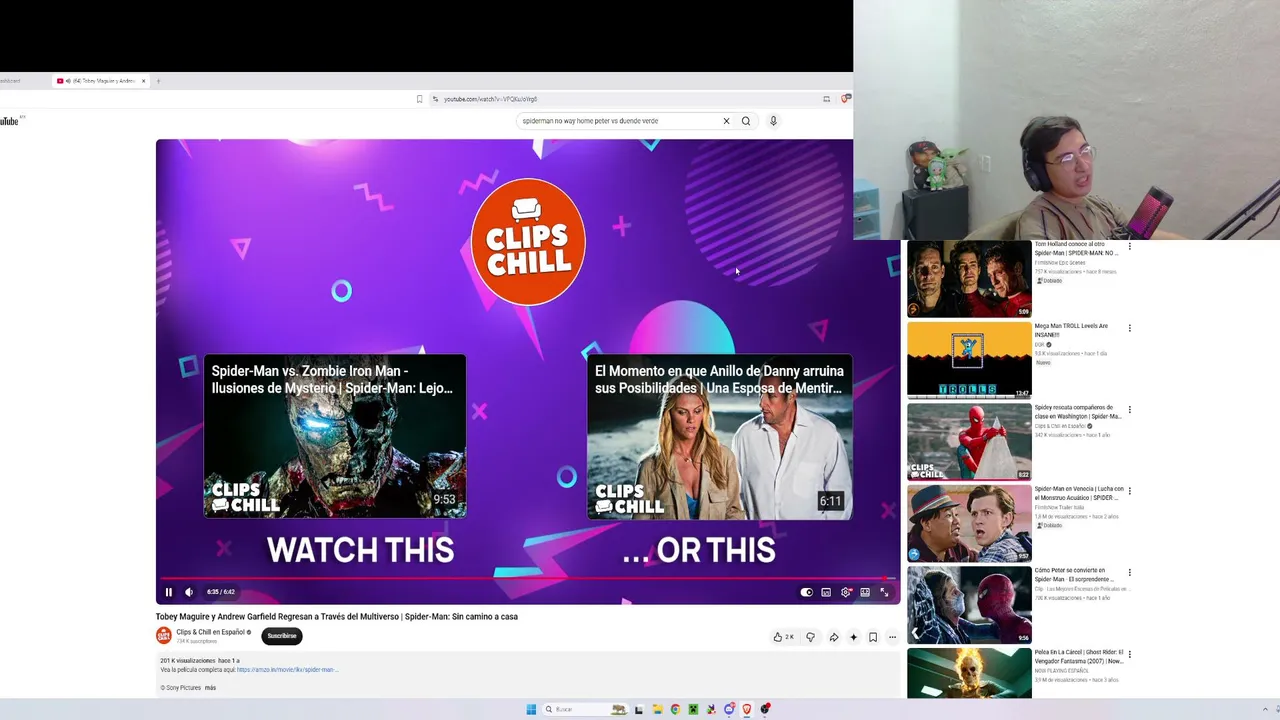The height and width of the screenshot is (720, 1280).
Task: Start voice search with the microphone icon
Action: point(773,121)
